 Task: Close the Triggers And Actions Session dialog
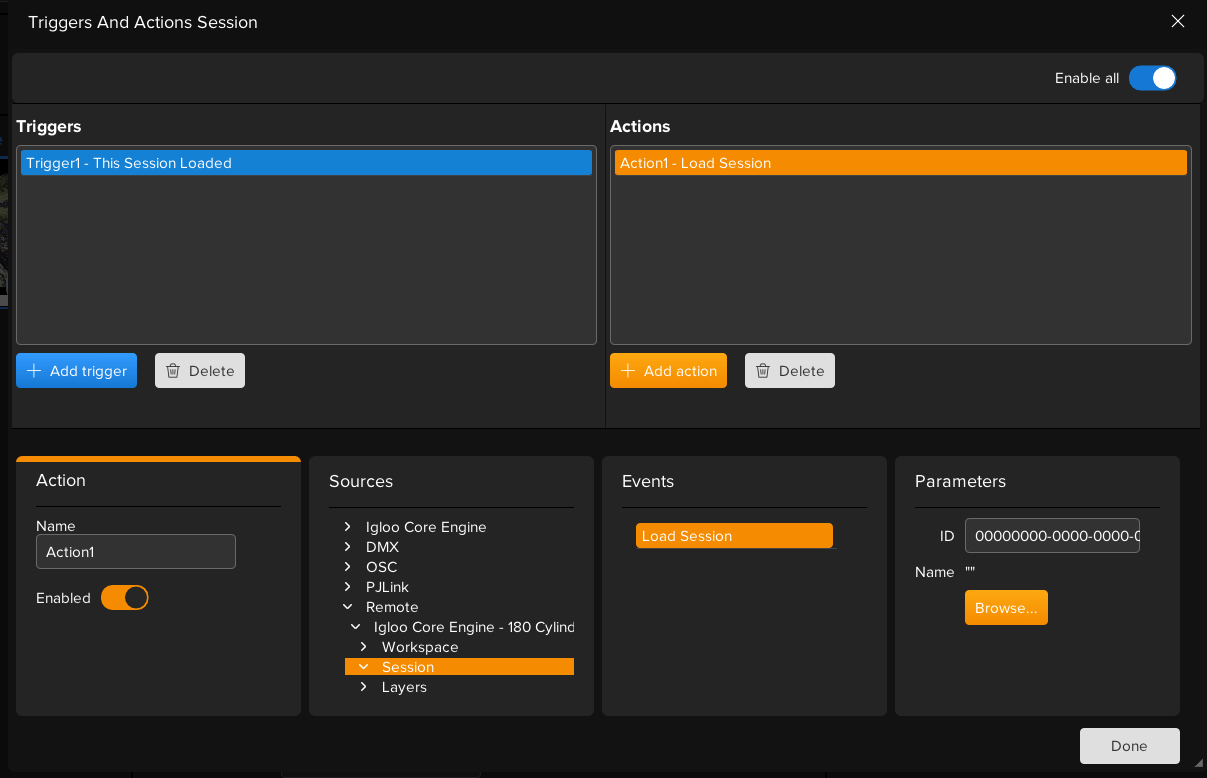[x=1178, y=21]
